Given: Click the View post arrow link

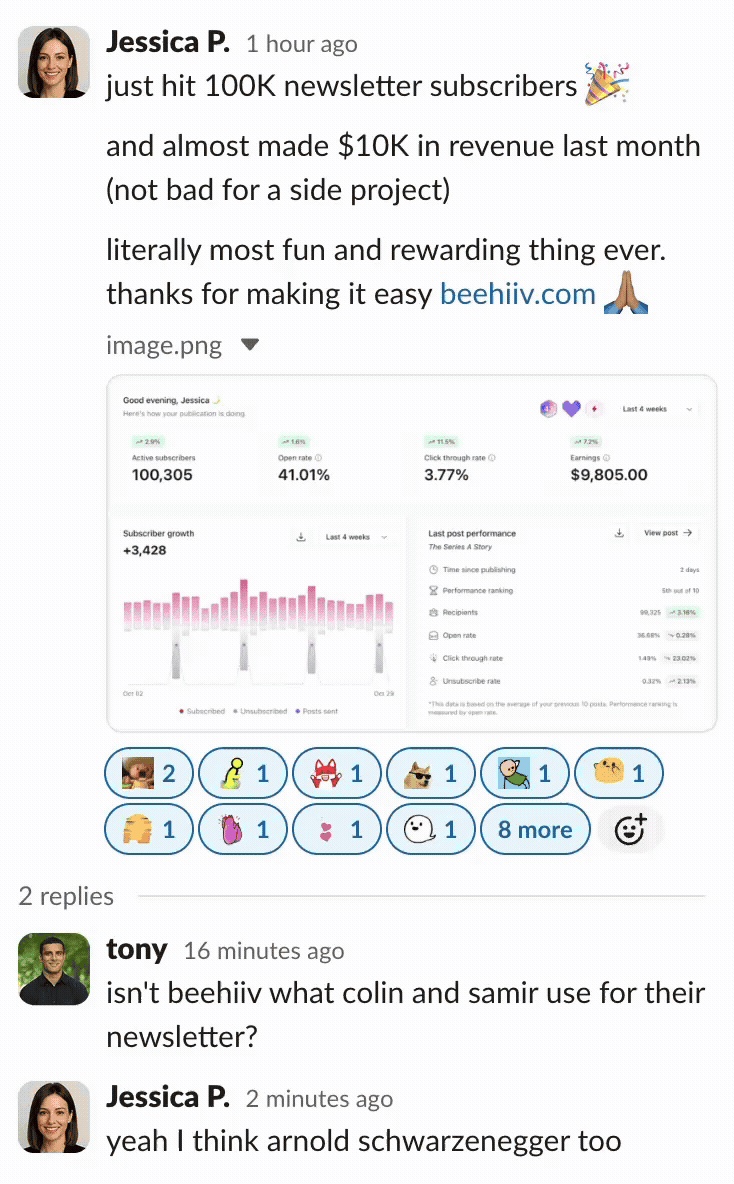Looking at the screenshot, I should click(x=666, y=533).
